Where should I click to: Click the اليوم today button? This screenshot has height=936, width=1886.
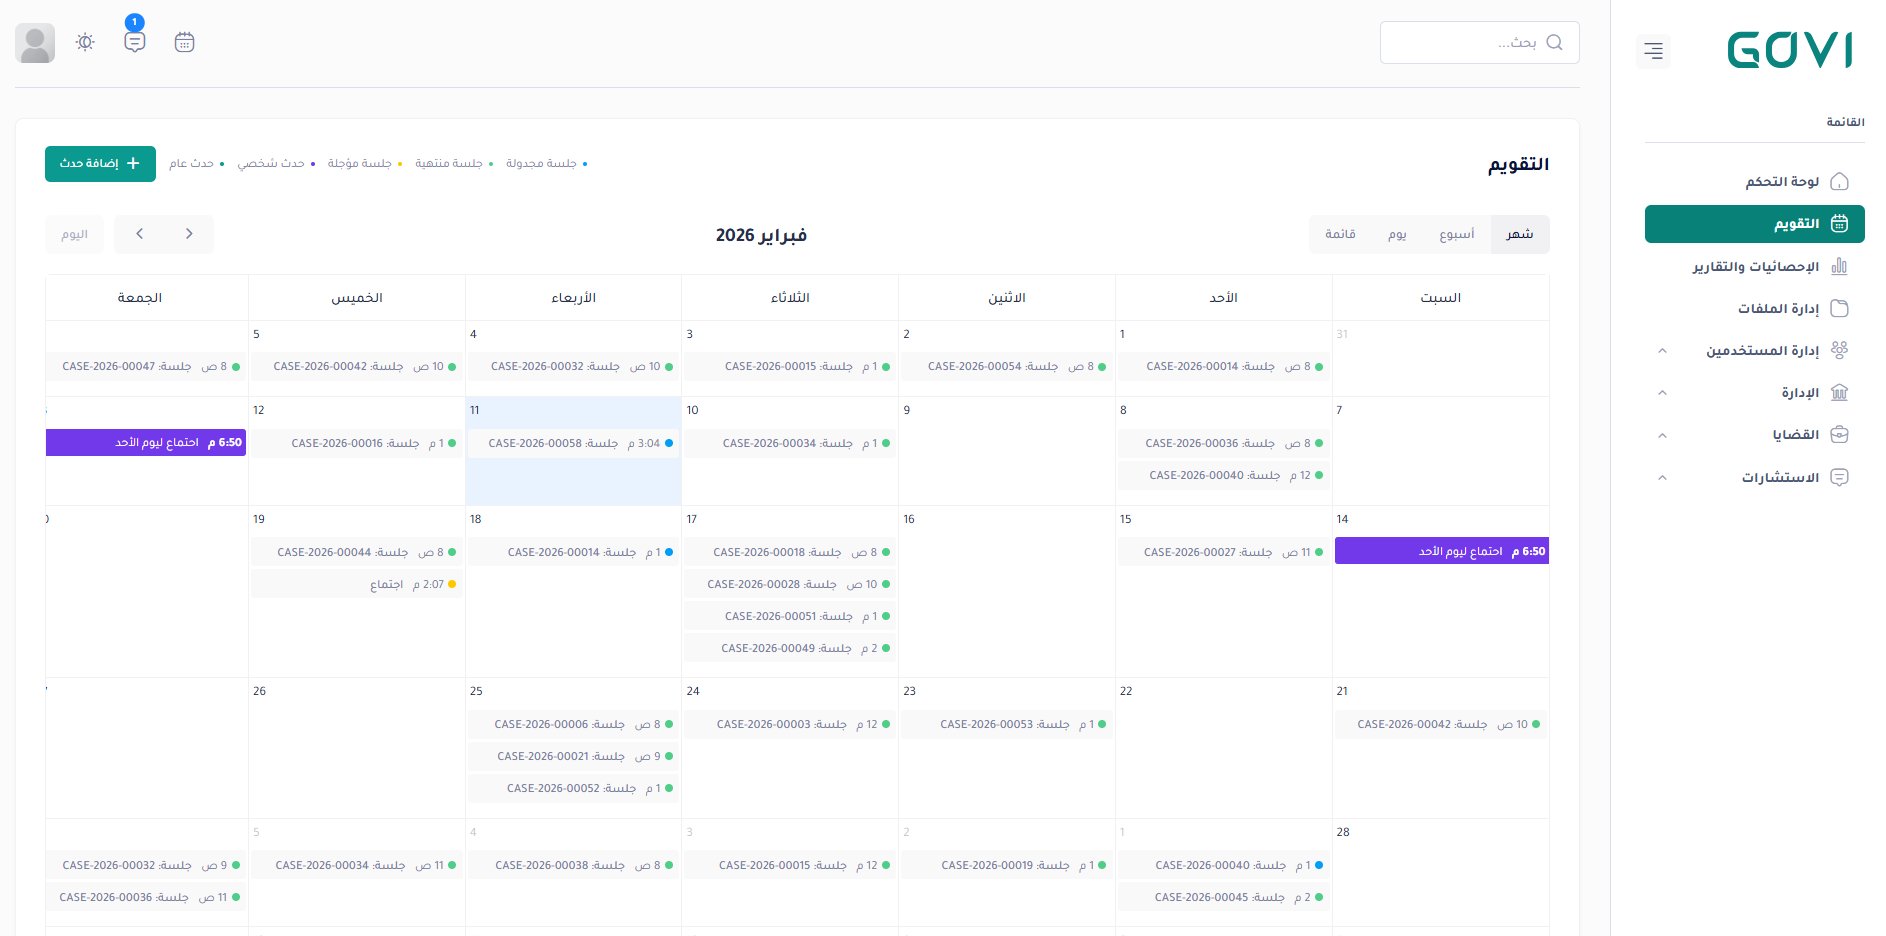[75, 234]
